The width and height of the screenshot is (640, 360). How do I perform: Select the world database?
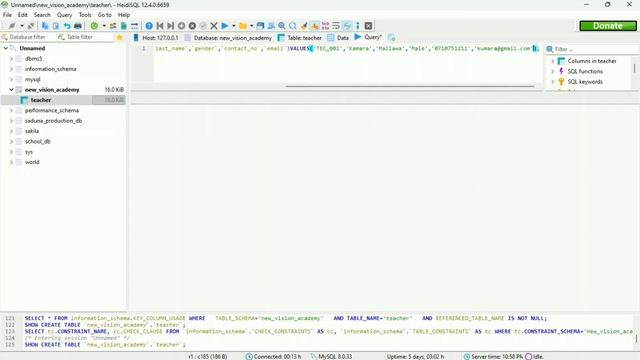coord(32,162)
